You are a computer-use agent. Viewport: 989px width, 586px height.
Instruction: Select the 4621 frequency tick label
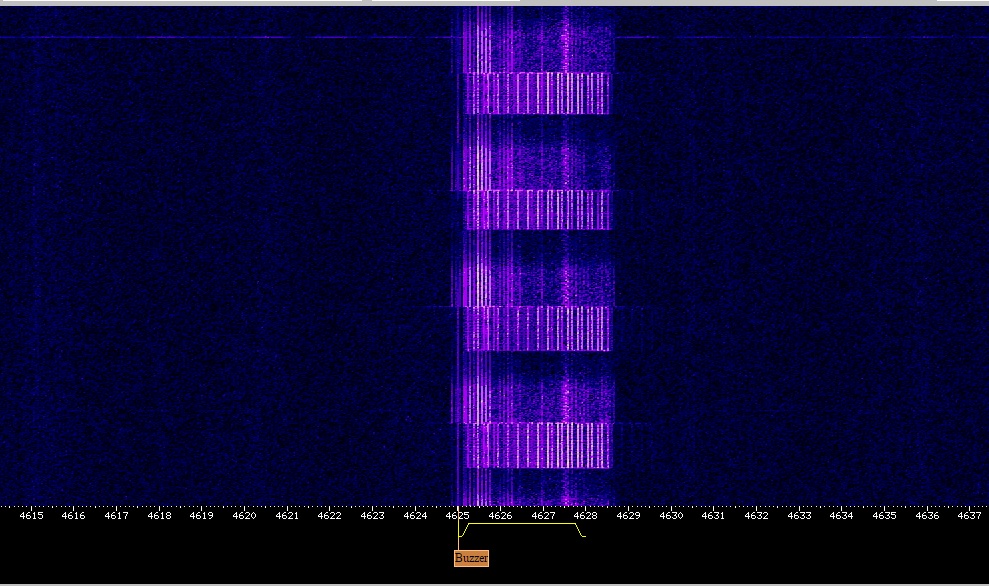pos(287,516)
